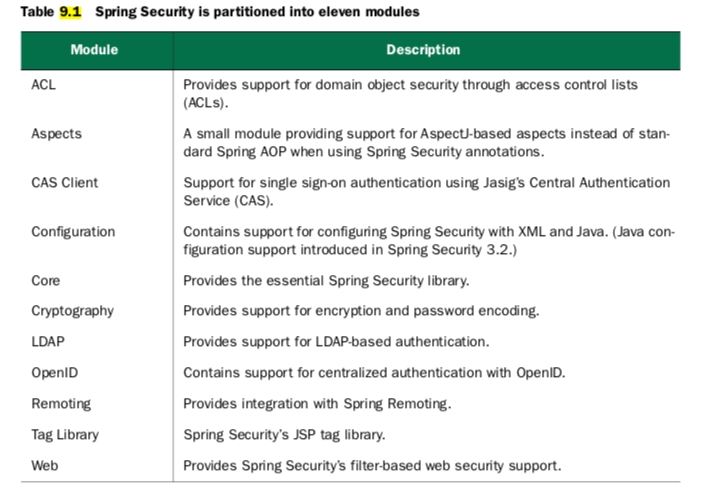Click the ACL module name
This screenshot has width=710, height=488.
pos(44,85)
